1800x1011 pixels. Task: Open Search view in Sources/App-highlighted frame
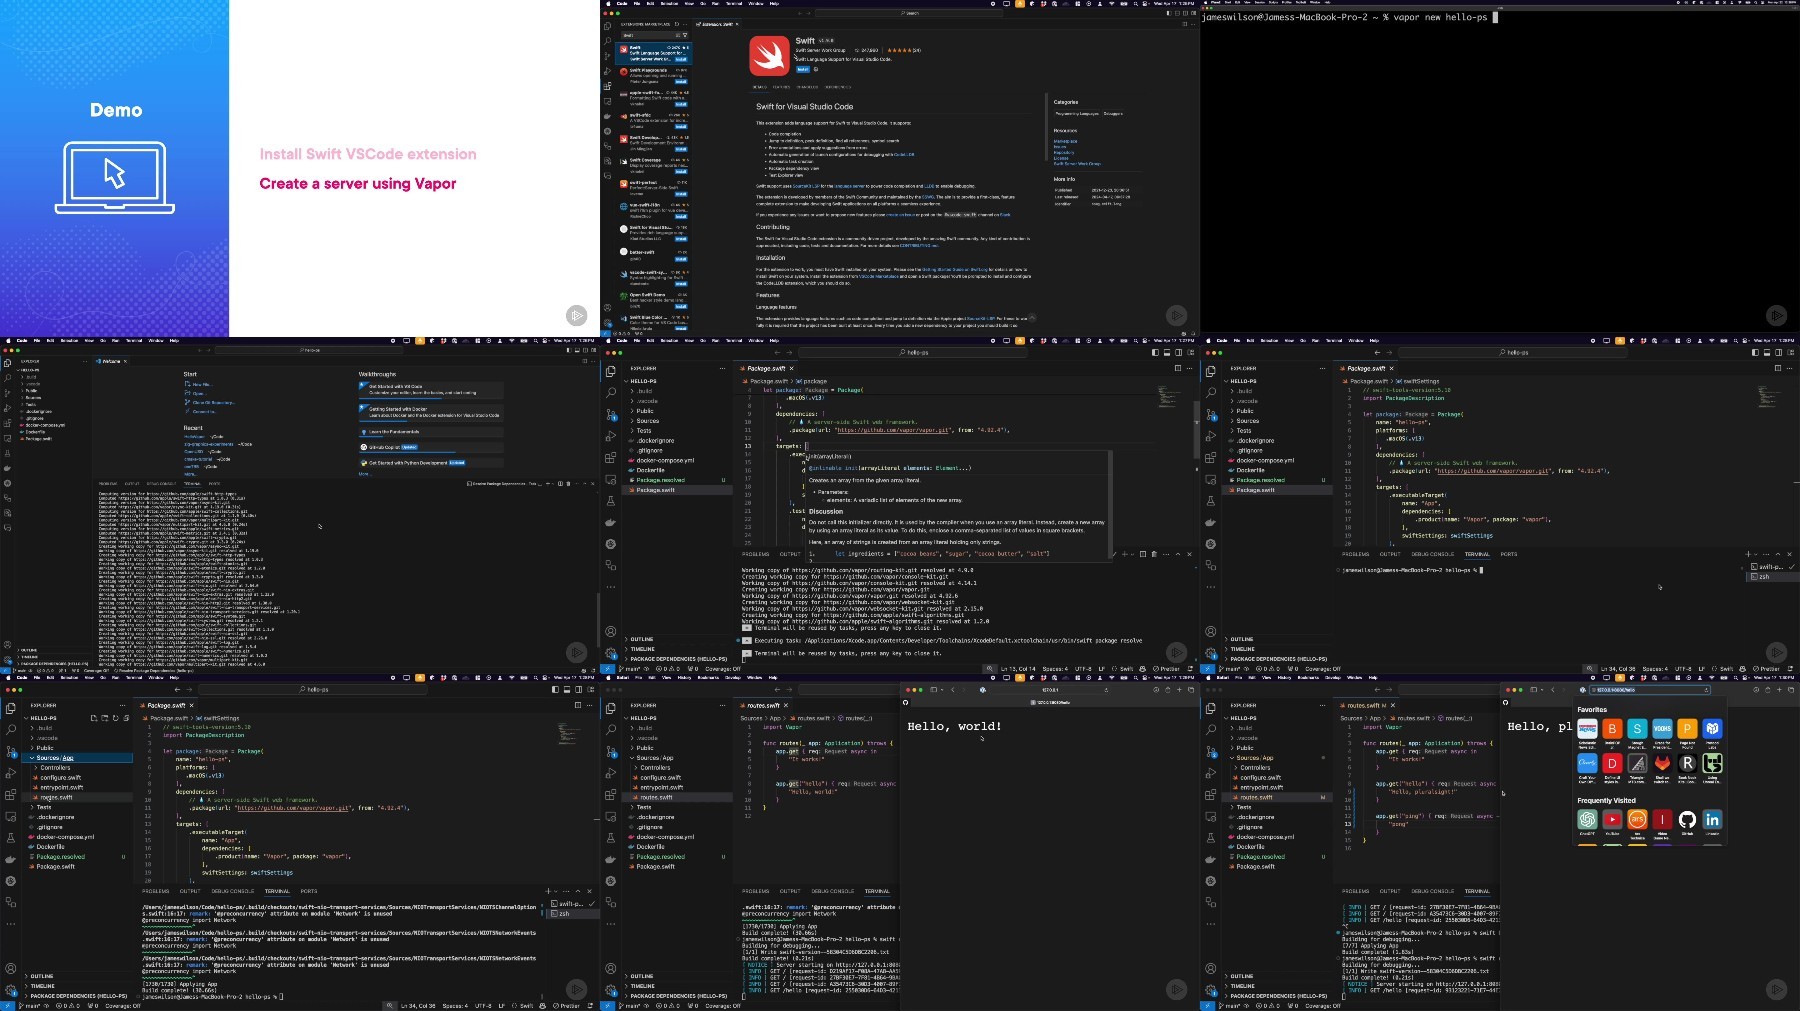coord(11,728)
